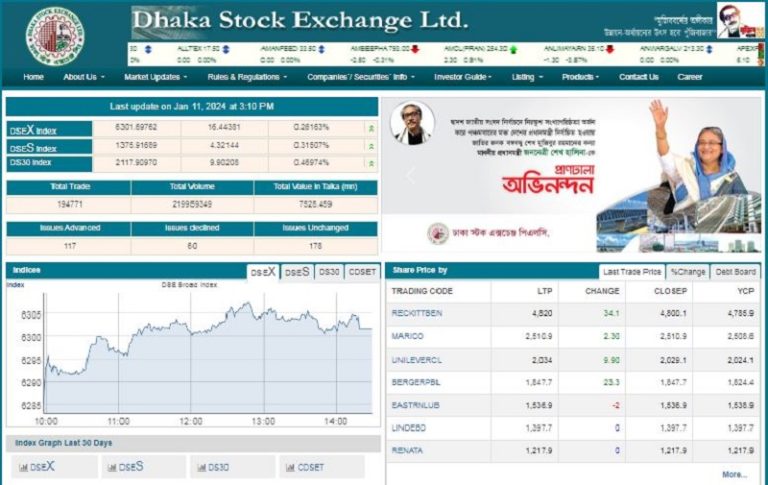Select the DSES indices chart tab
Image resolution: width=768 pixels, height=485 pixels.
297,272
